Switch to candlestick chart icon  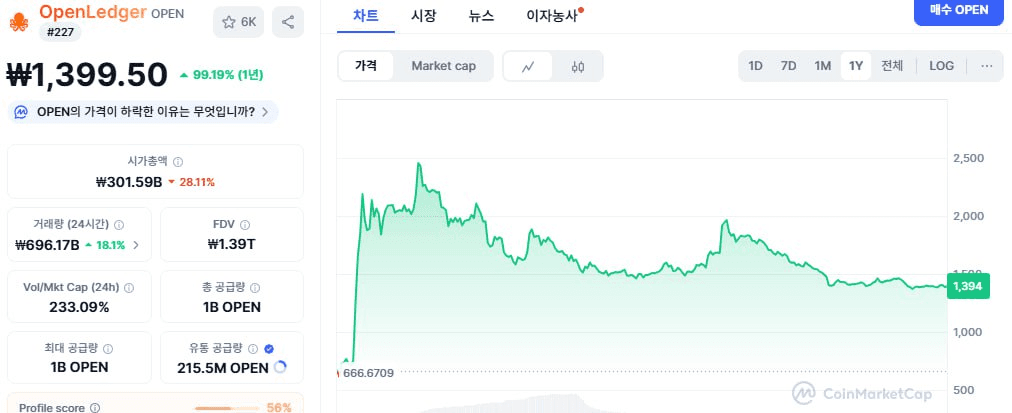click(578, 66)
